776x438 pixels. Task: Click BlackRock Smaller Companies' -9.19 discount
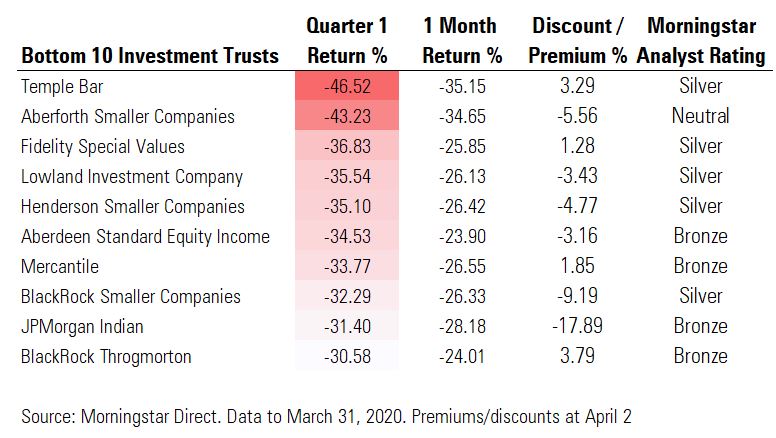click(579, 296)
